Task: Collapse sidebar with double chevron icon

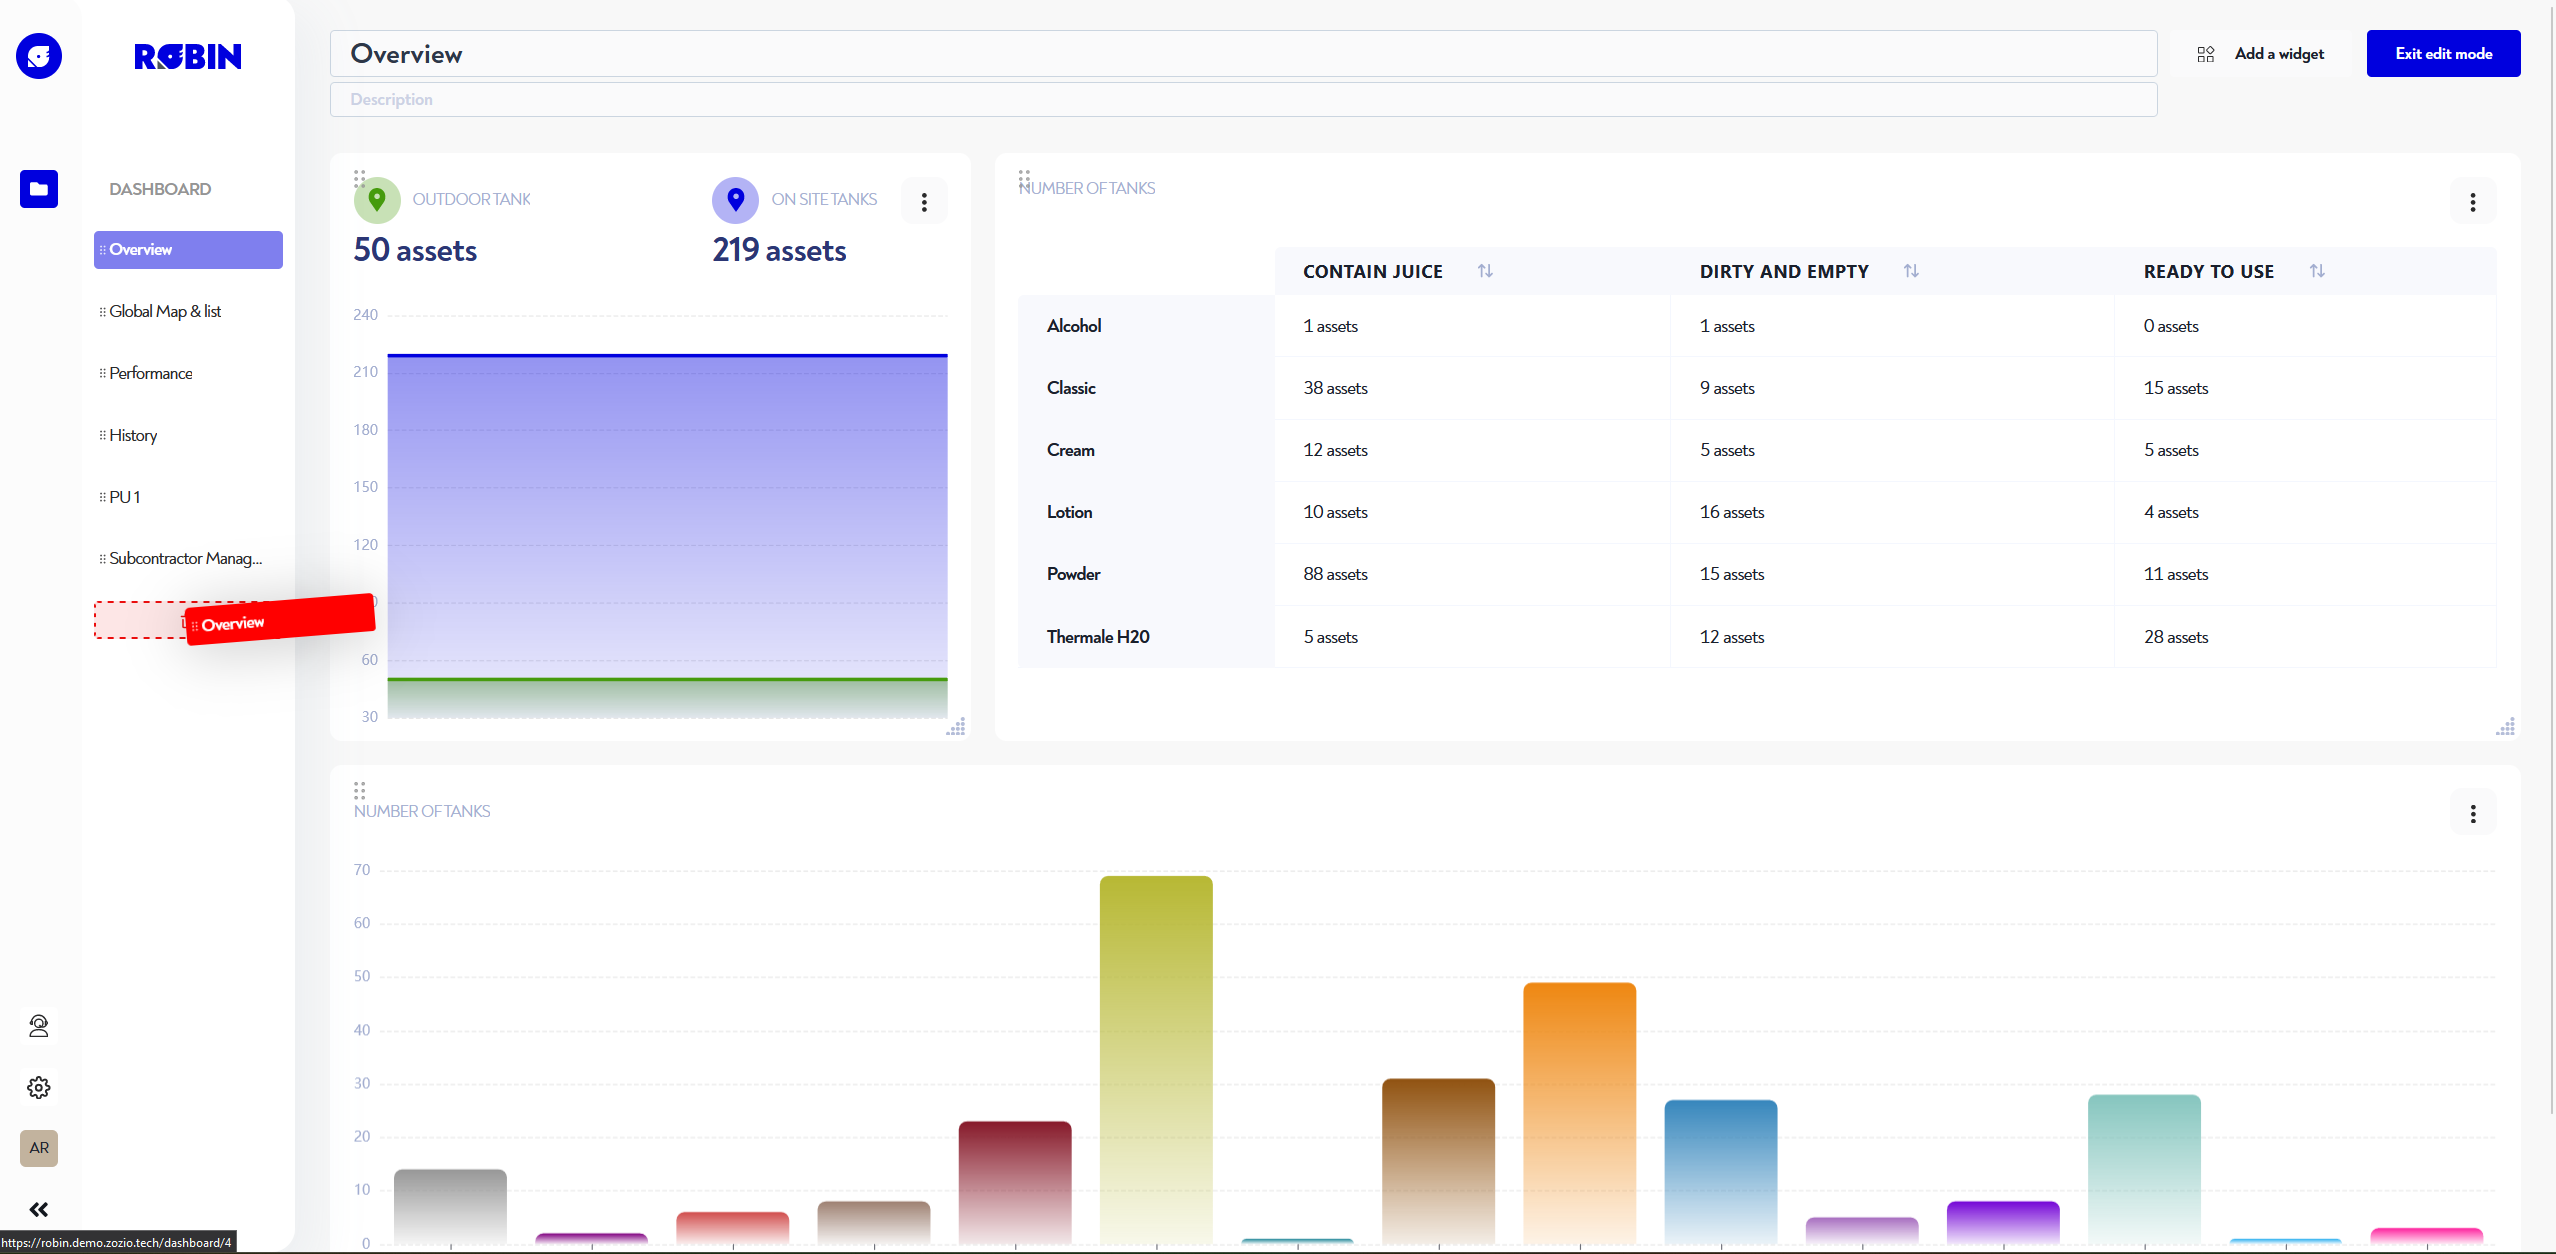Action: (39, 1210)
